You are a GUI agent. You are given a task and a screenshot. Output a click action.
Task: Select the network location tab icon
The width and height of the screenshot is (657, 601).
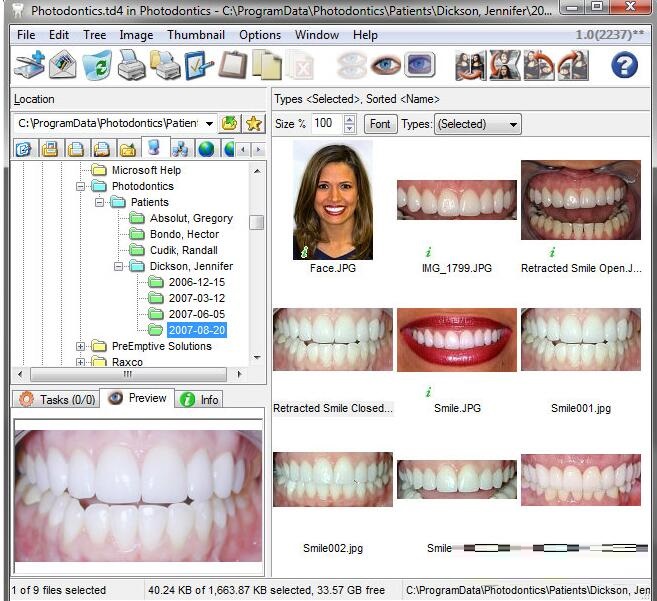tap(180, 149)
